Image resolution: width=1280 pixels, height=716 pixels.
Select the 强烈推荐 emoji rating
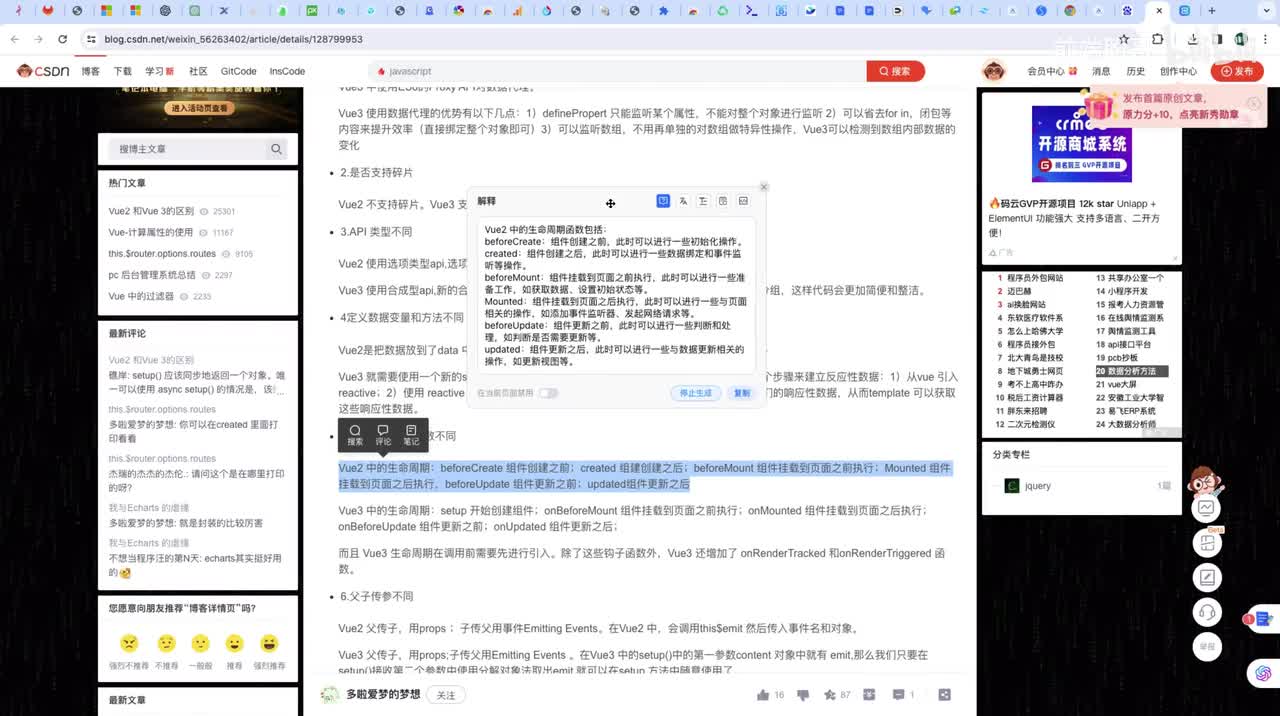(269, 643)
